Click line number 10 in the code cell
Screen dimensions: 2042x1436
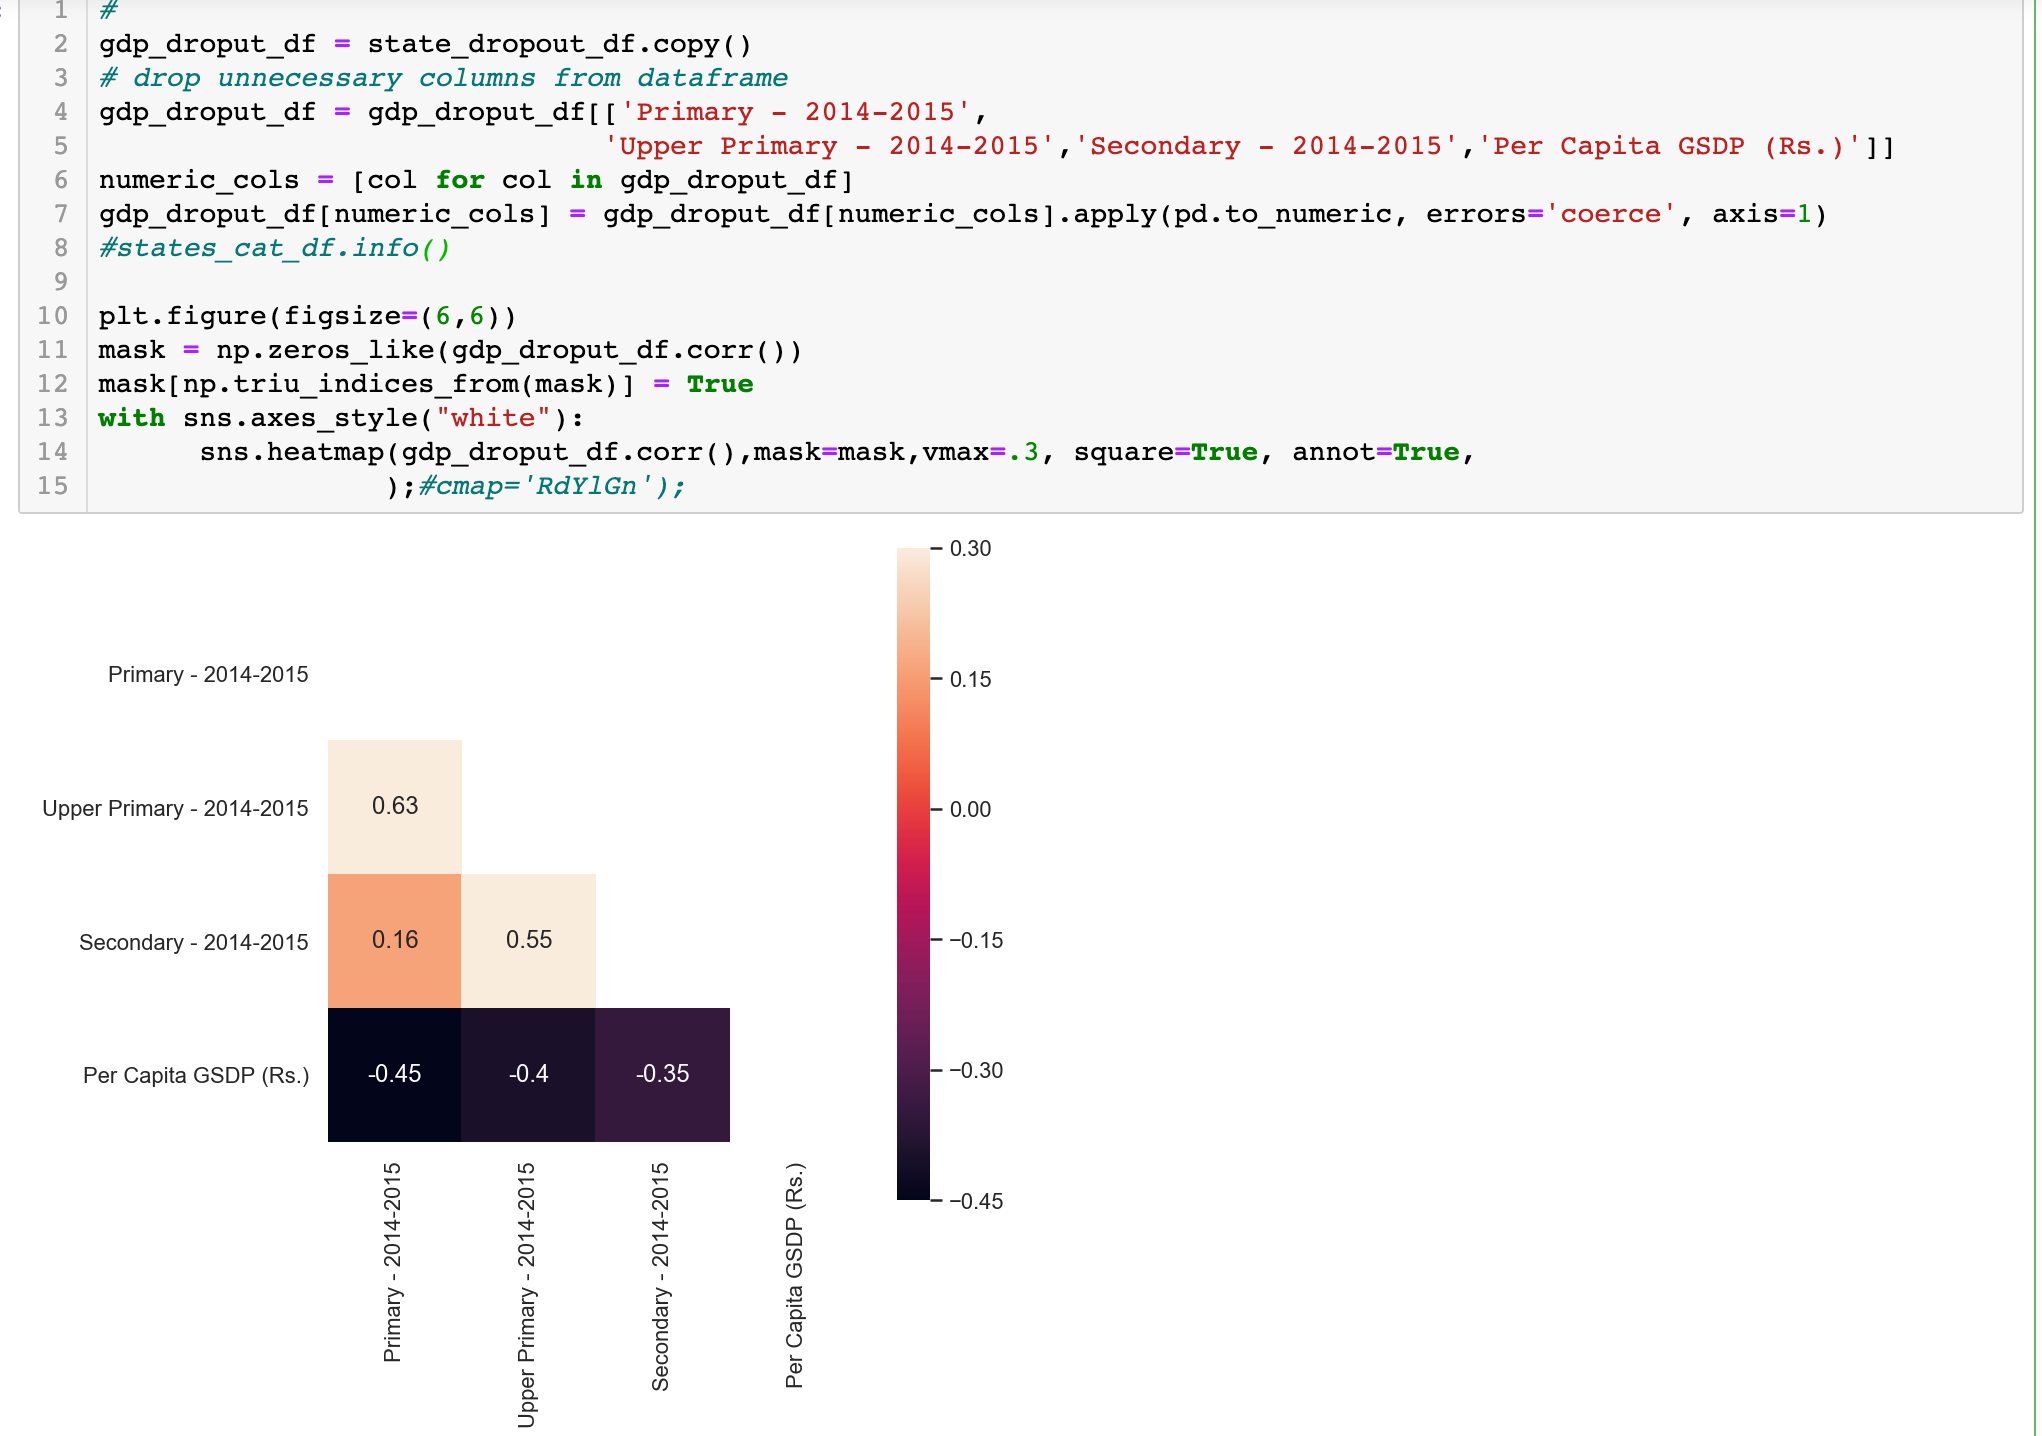click(x=53, y=315)
